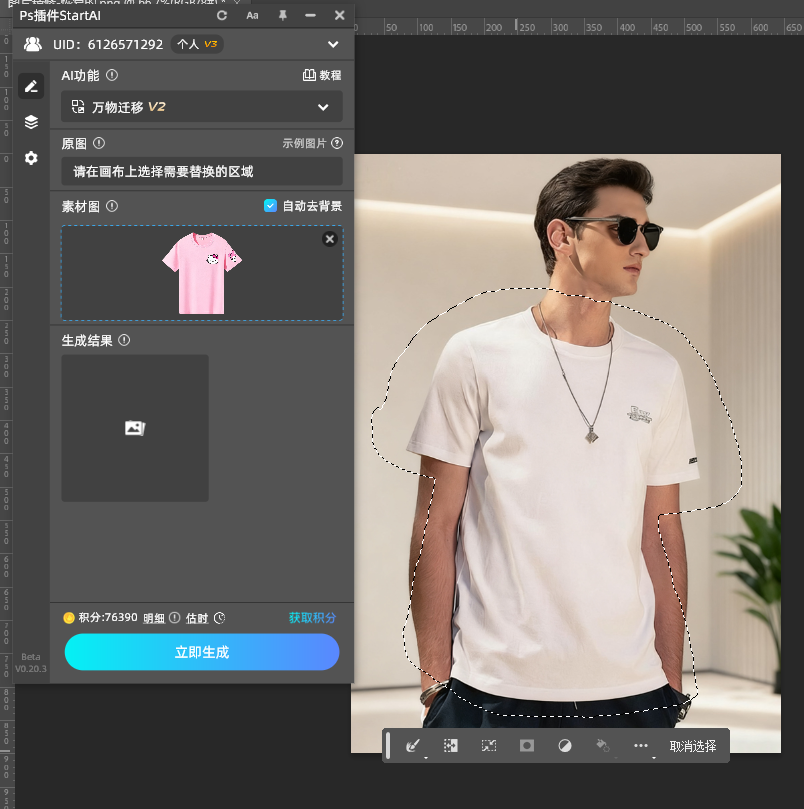Click the 个人 V3 membership badge
Image resolution: width=804 pixels, height=809 pixels.
(197, 44)
